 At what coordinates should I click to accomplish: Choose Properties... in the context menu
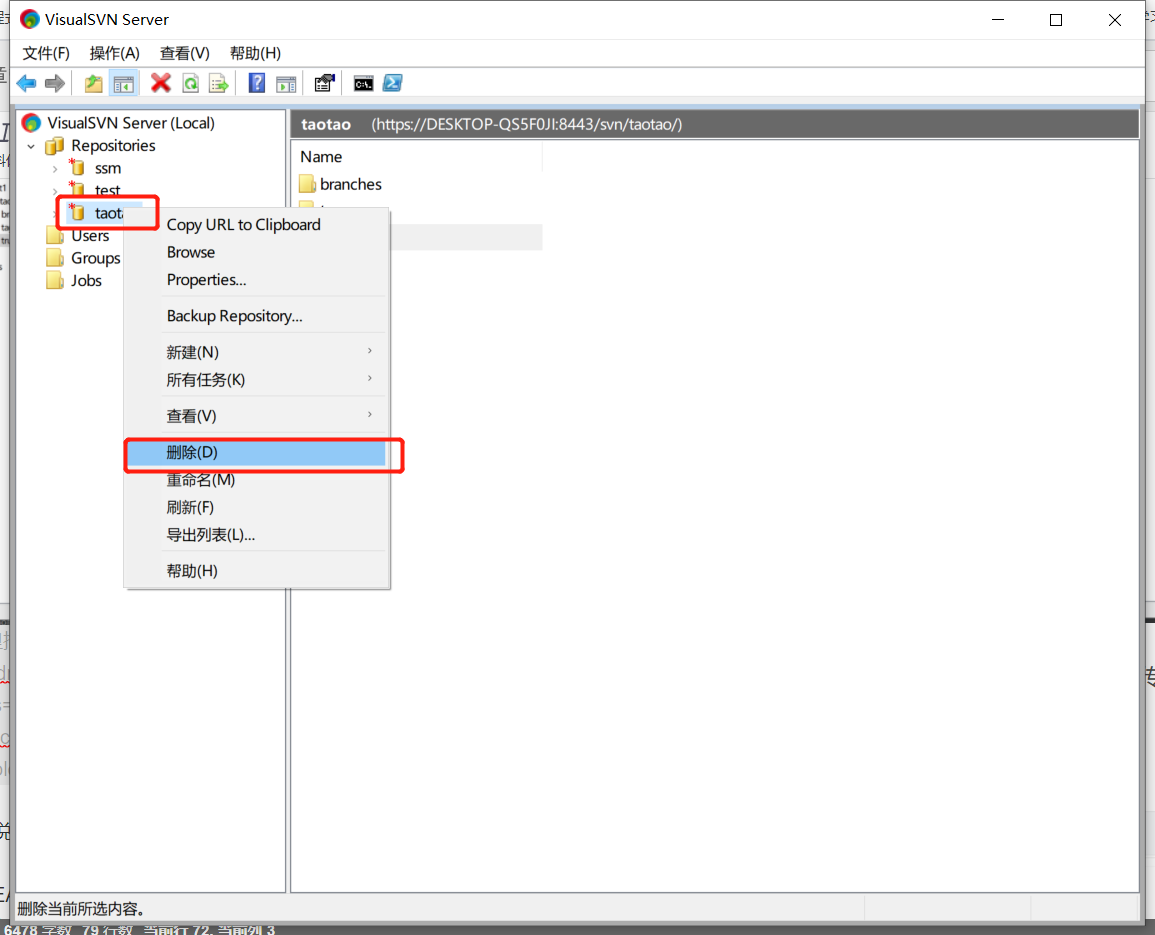(256, 280)
